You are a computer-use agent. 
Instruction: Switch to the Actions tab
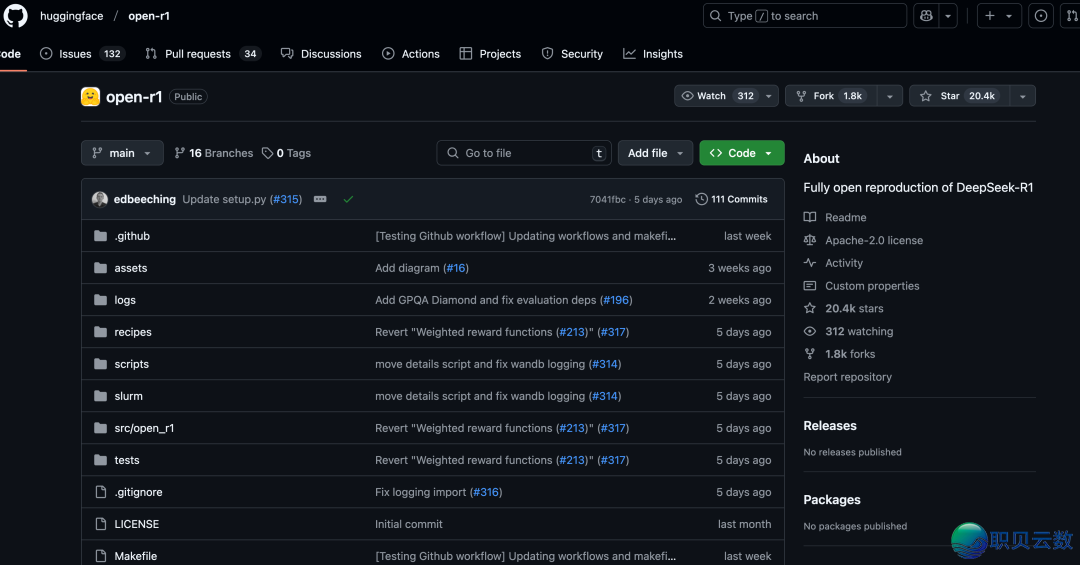(x=411, y=54)
